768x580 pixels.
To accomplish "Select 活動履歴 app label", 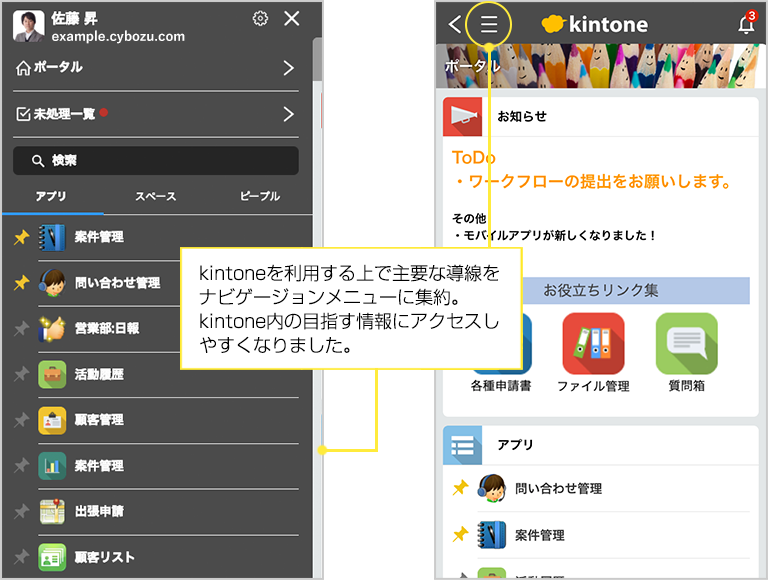I will (x=99, y=374).
